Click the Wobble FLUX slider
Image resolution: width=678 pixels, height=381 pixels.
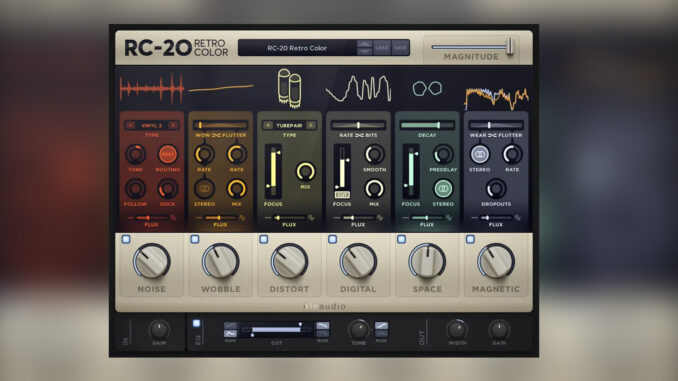pyautogui.click(x=221, y=218)
